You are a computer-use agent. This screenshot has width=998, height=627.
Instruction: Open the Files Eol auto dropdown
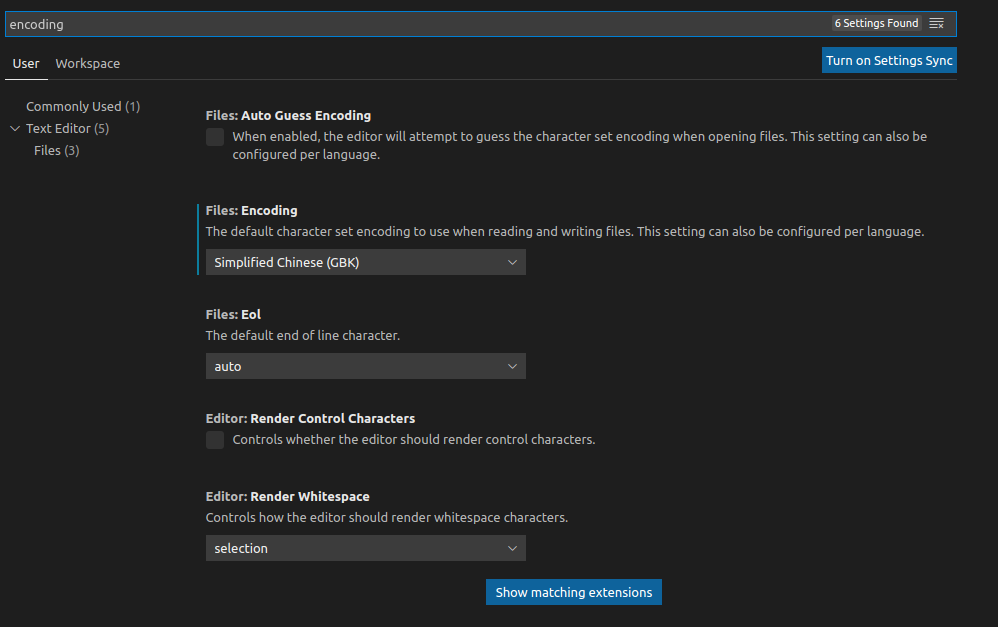click(x=365, y=366)
